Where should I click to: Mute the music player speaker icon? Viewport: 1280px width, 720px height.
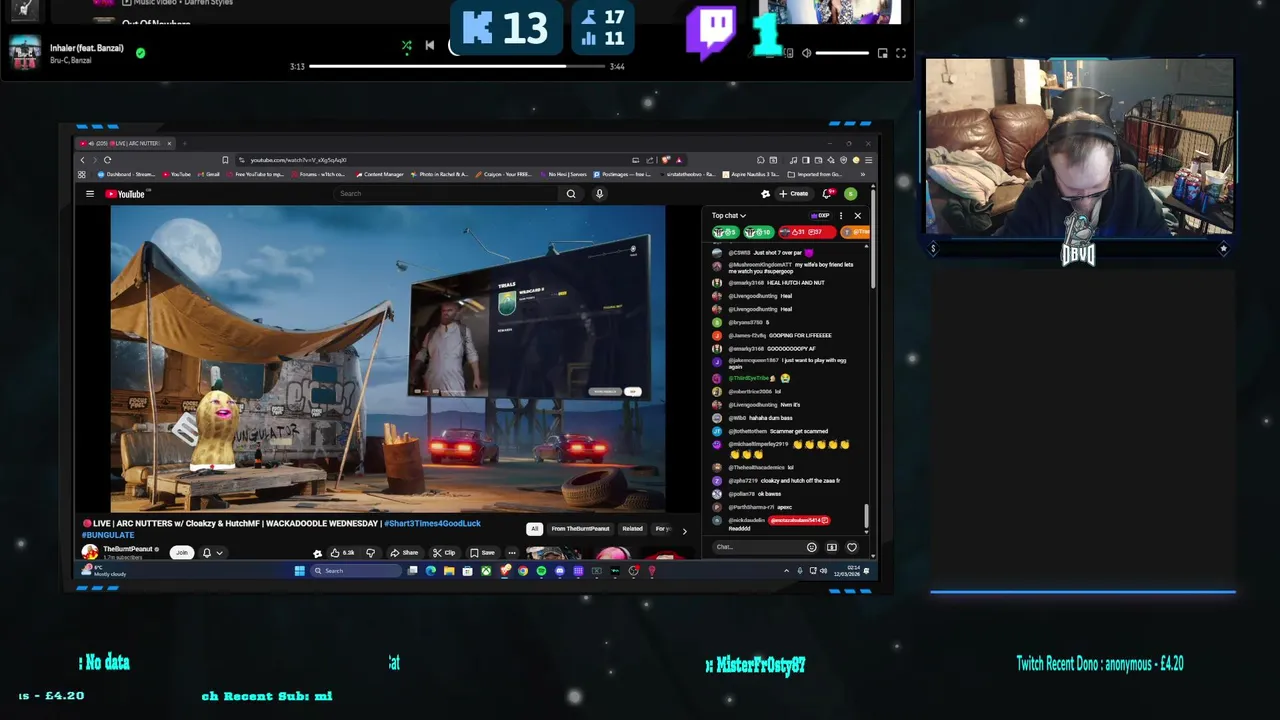tap(806, 53)
